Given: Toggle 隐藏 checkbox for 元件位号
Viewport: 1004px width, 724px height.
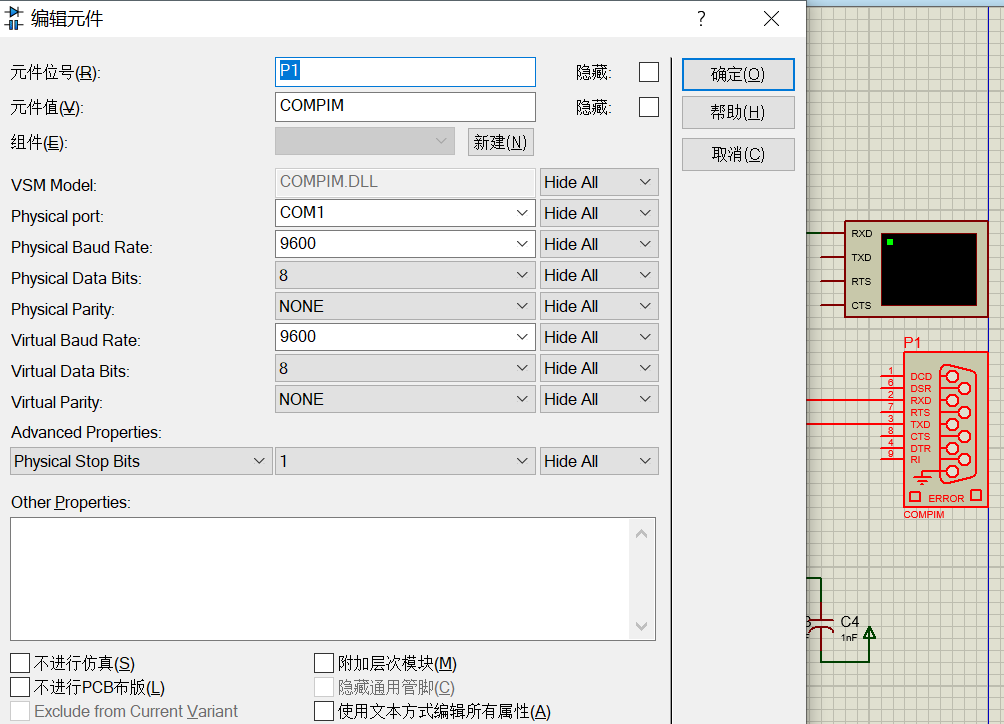Looking at the screenshot, I should (x=649, y=72).
